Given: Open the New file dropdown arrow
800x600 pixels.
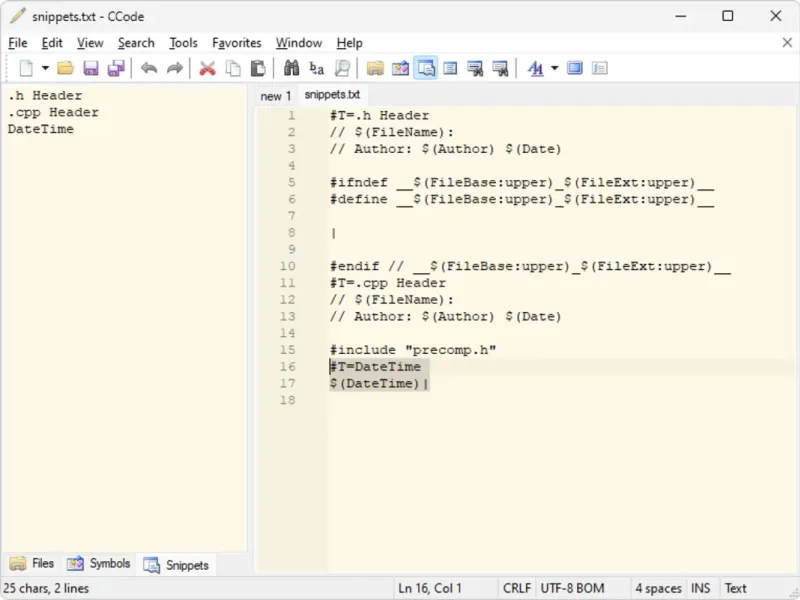Looking at the screenshot, I should (x=45, y=68).
